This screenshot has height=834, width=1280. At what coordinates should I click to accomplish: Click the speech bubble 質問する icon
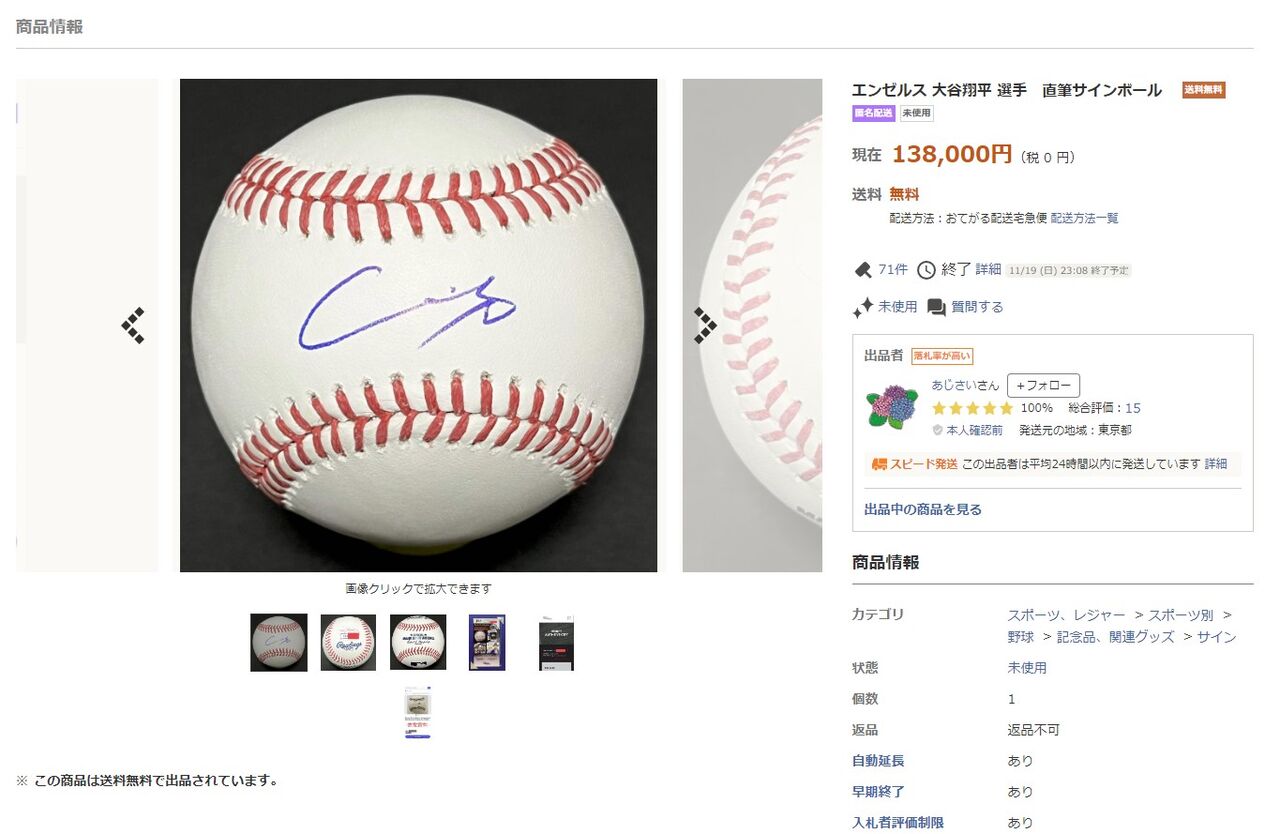click(x=936, y=307)
